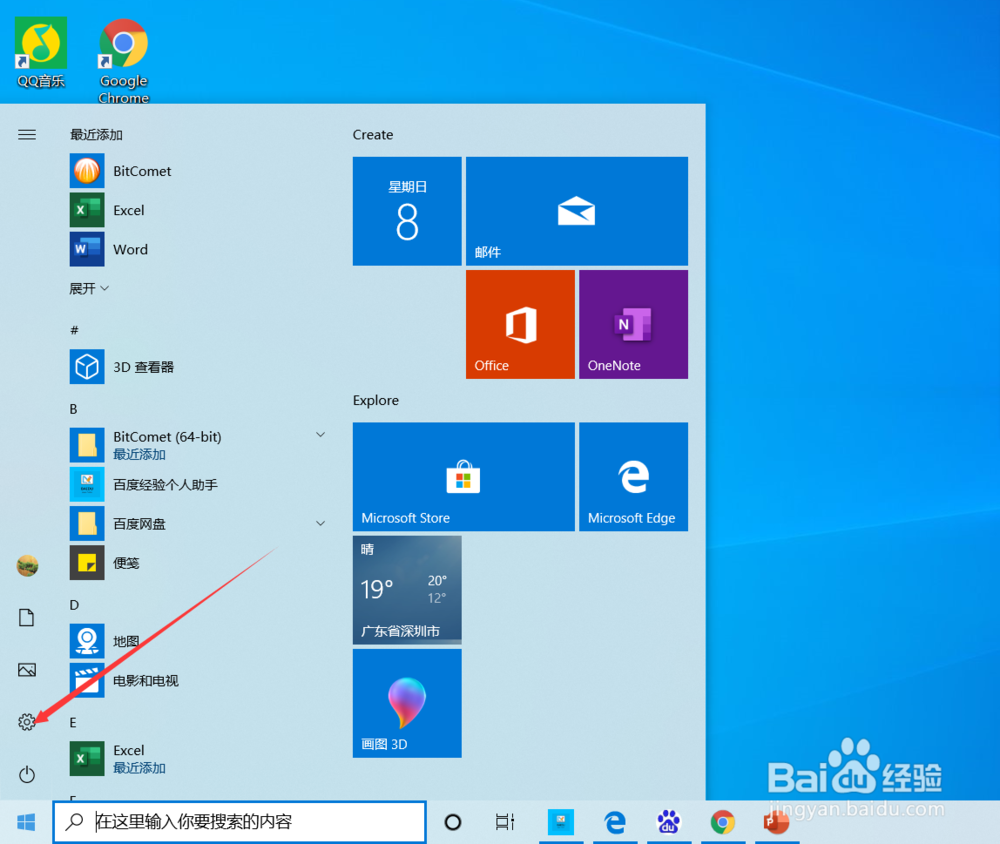This screenshot has width=1000, height=844.
Task: Open the 邮件 mail tile
Action: click(577, 211)
